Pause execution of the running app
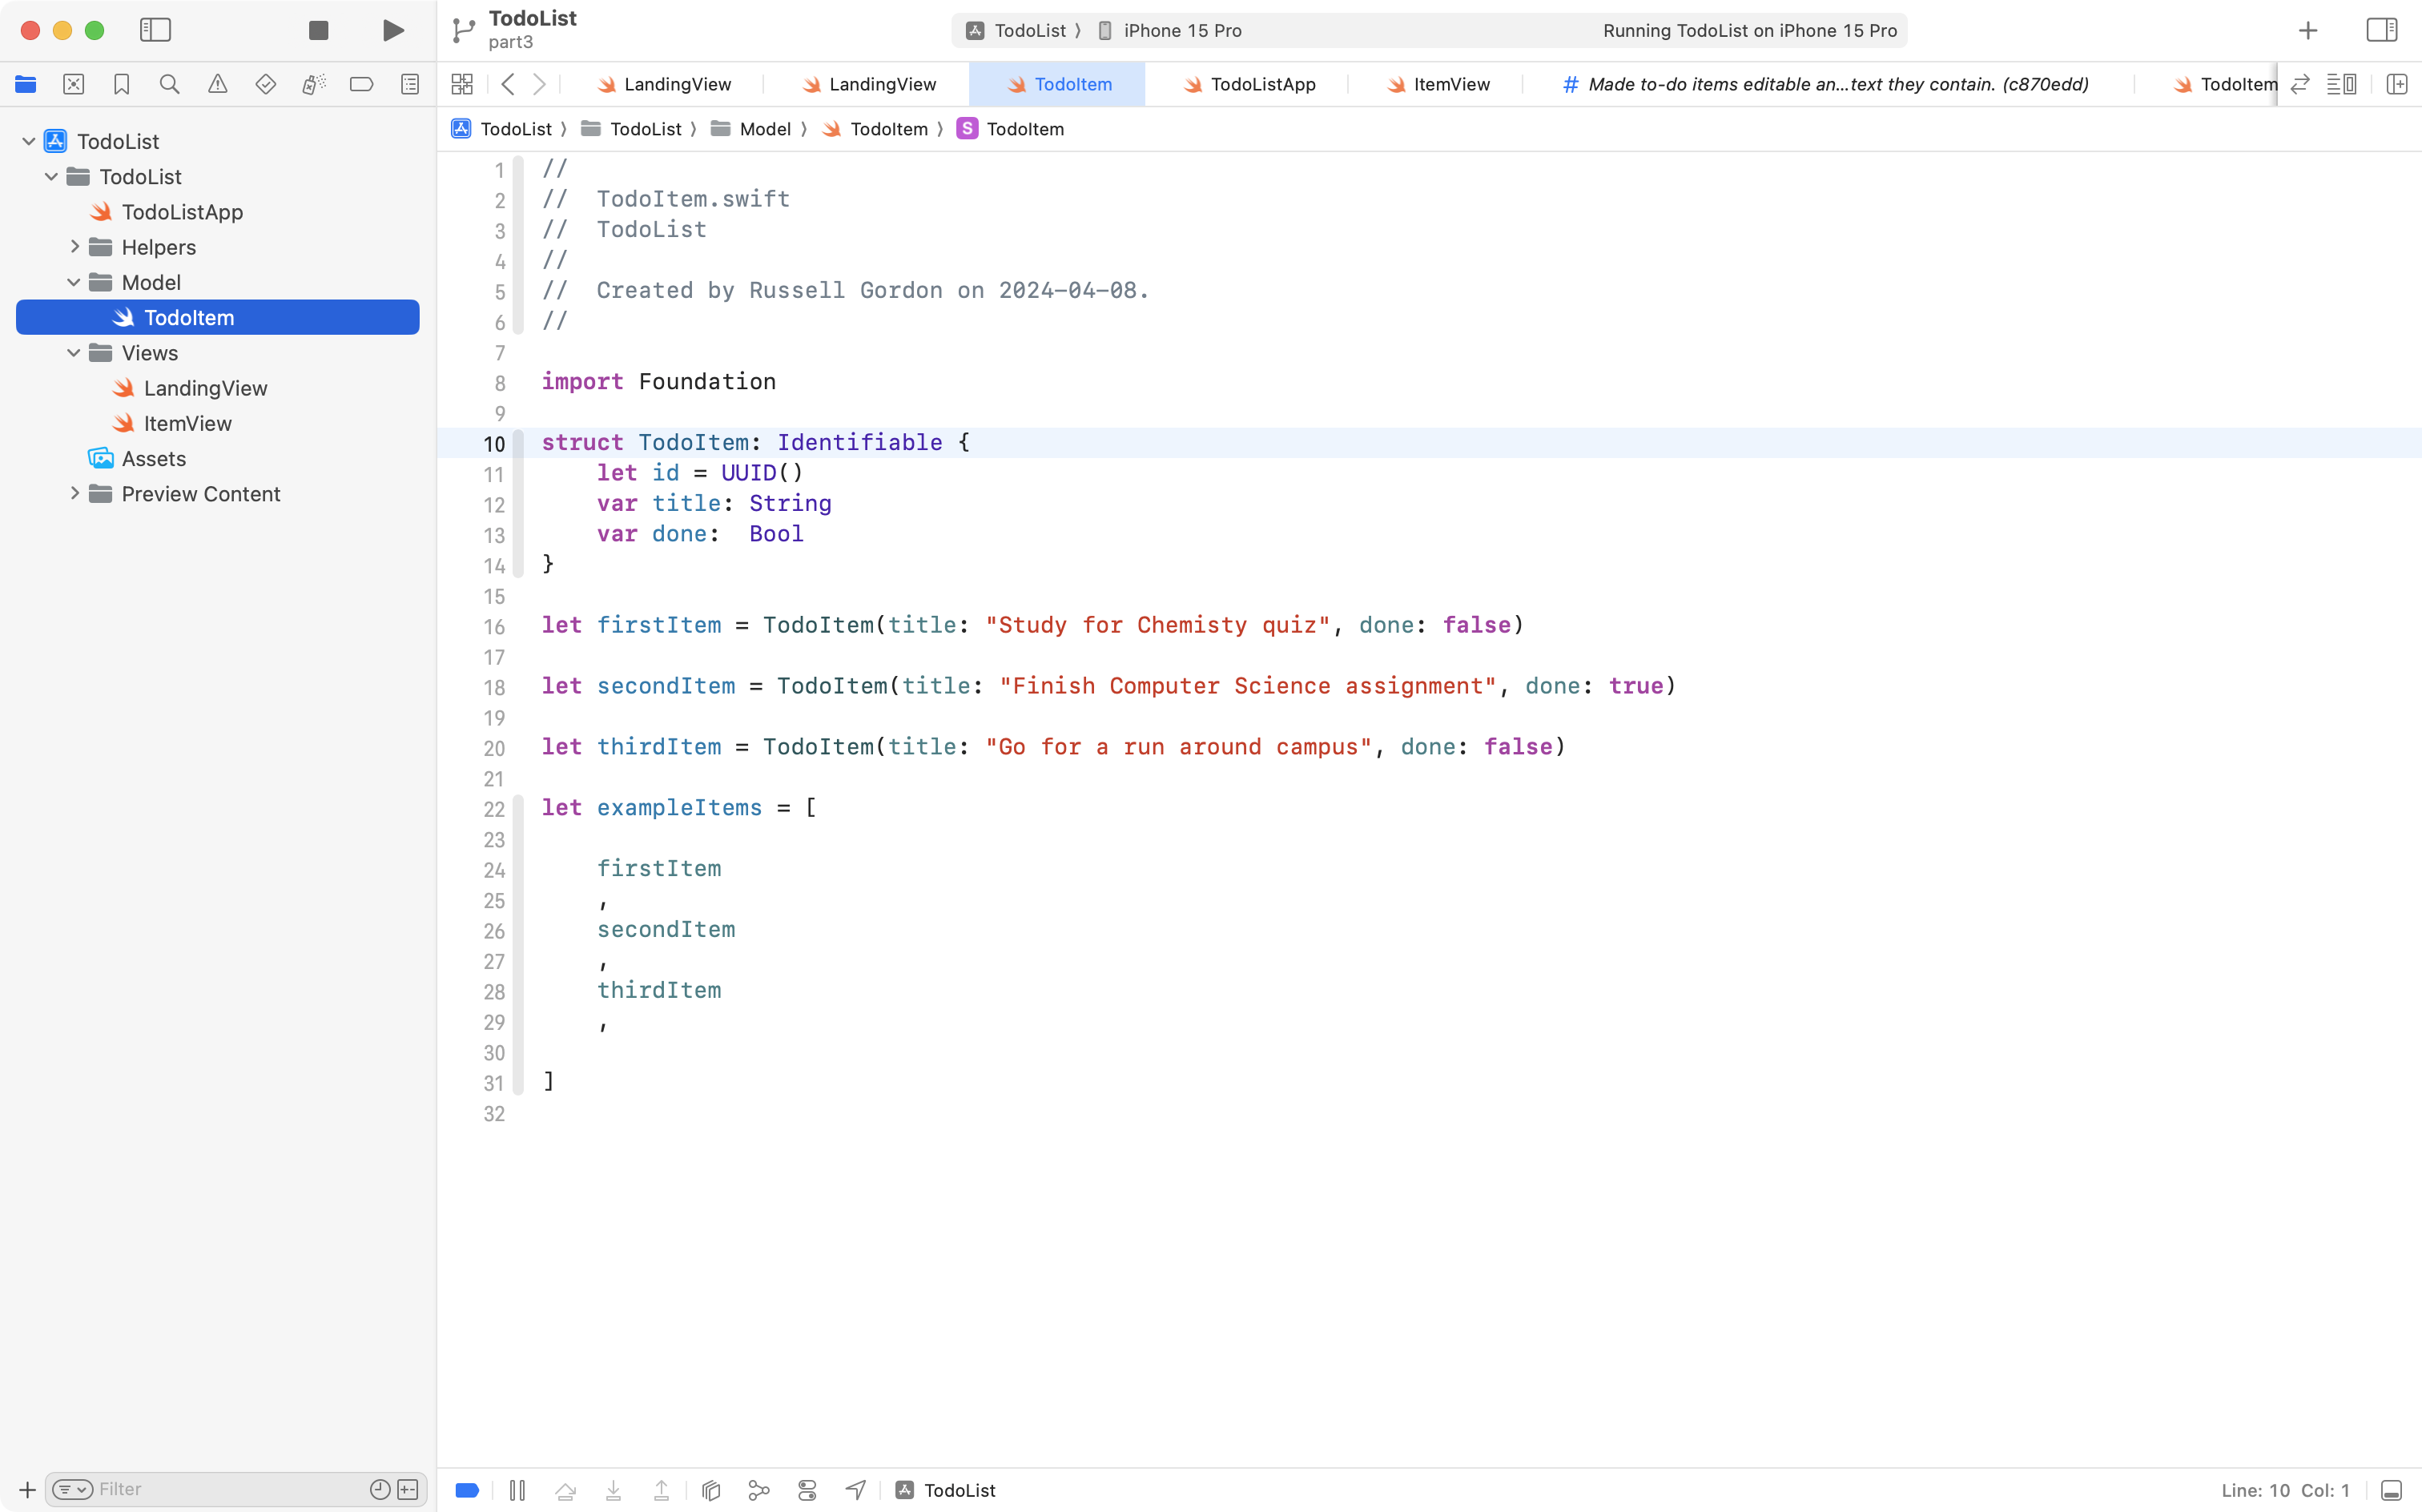This screenshot has width=2422, height=1512. coord(517,1489)
